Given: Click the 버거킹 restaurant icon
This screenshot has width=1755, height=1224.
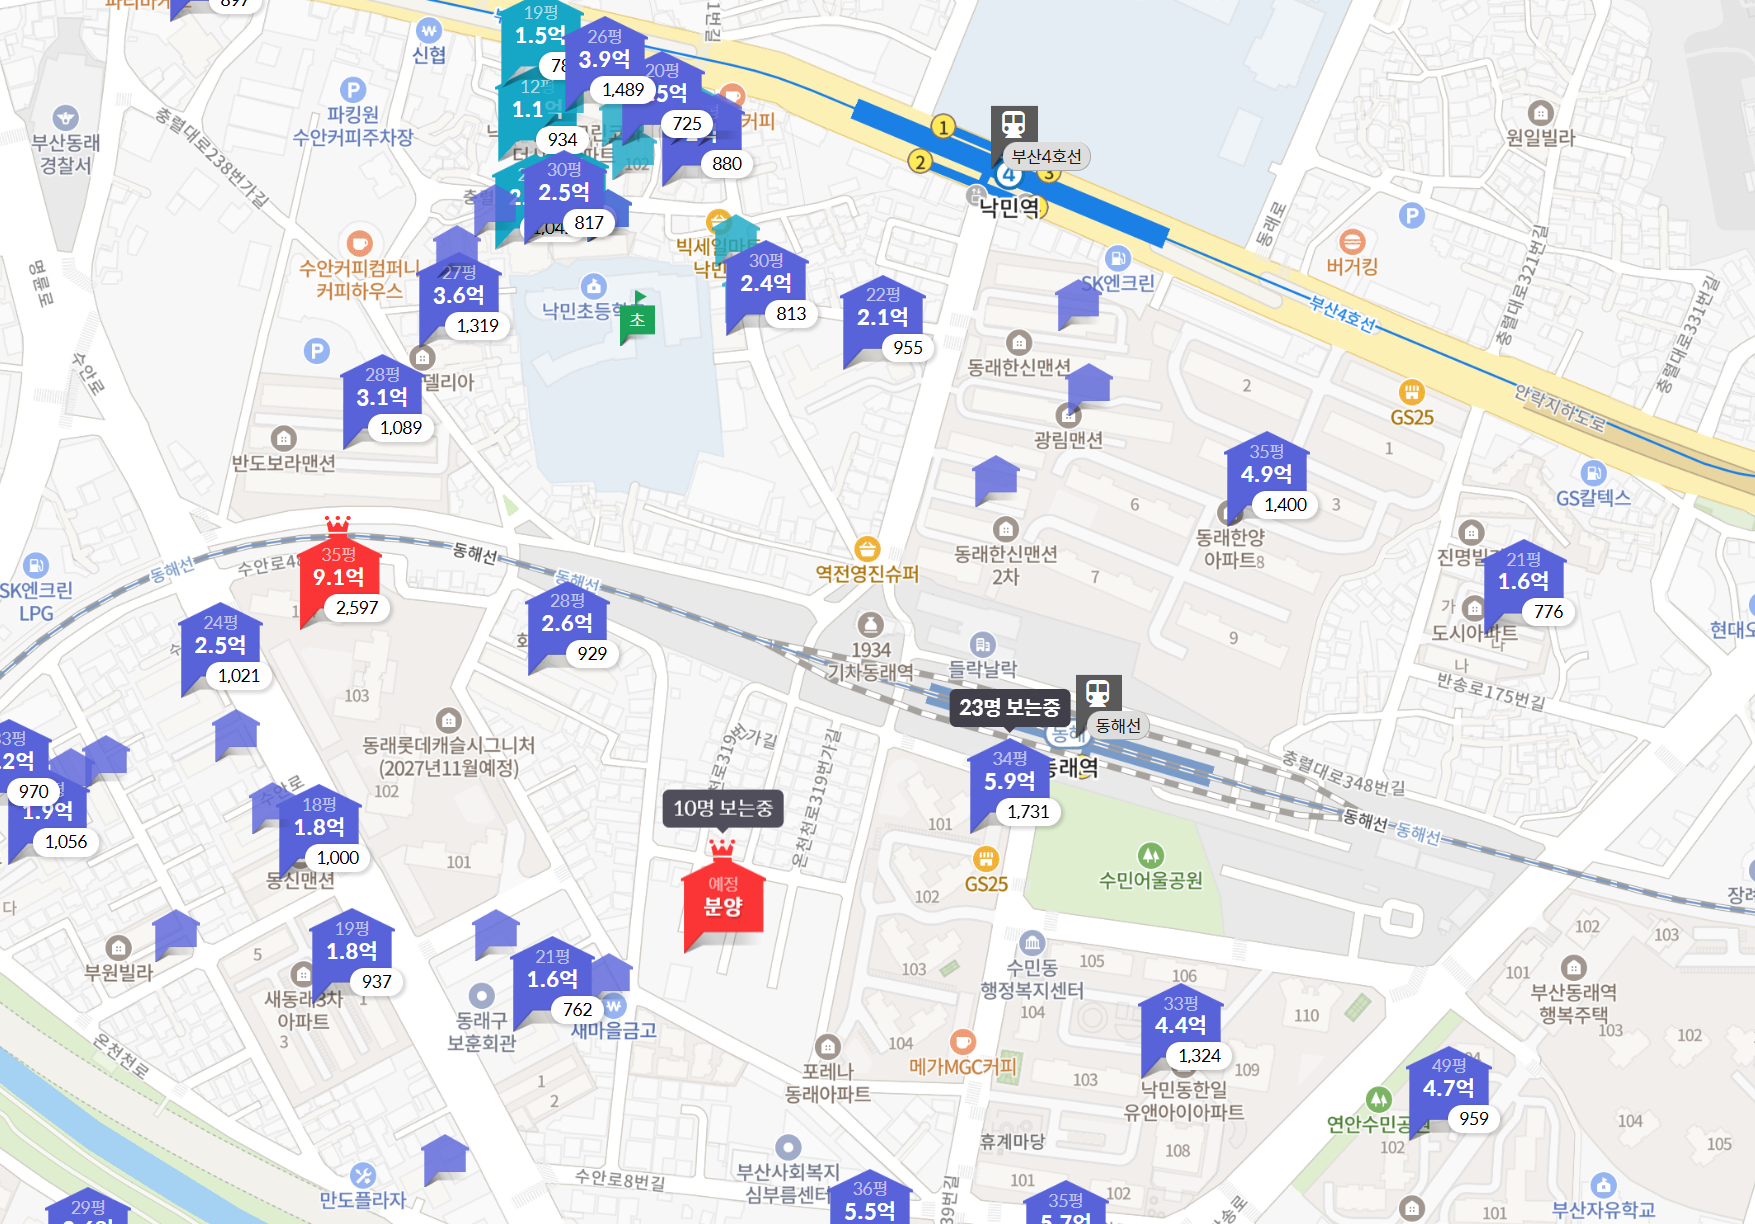Looking at the screenshot, I should pos(1352,241).
